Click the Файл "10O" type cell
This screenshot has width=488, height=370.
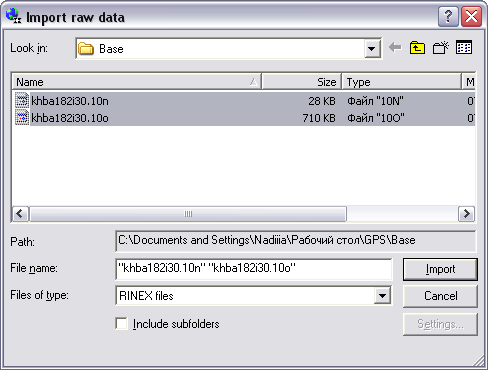[x=376, y=118]
